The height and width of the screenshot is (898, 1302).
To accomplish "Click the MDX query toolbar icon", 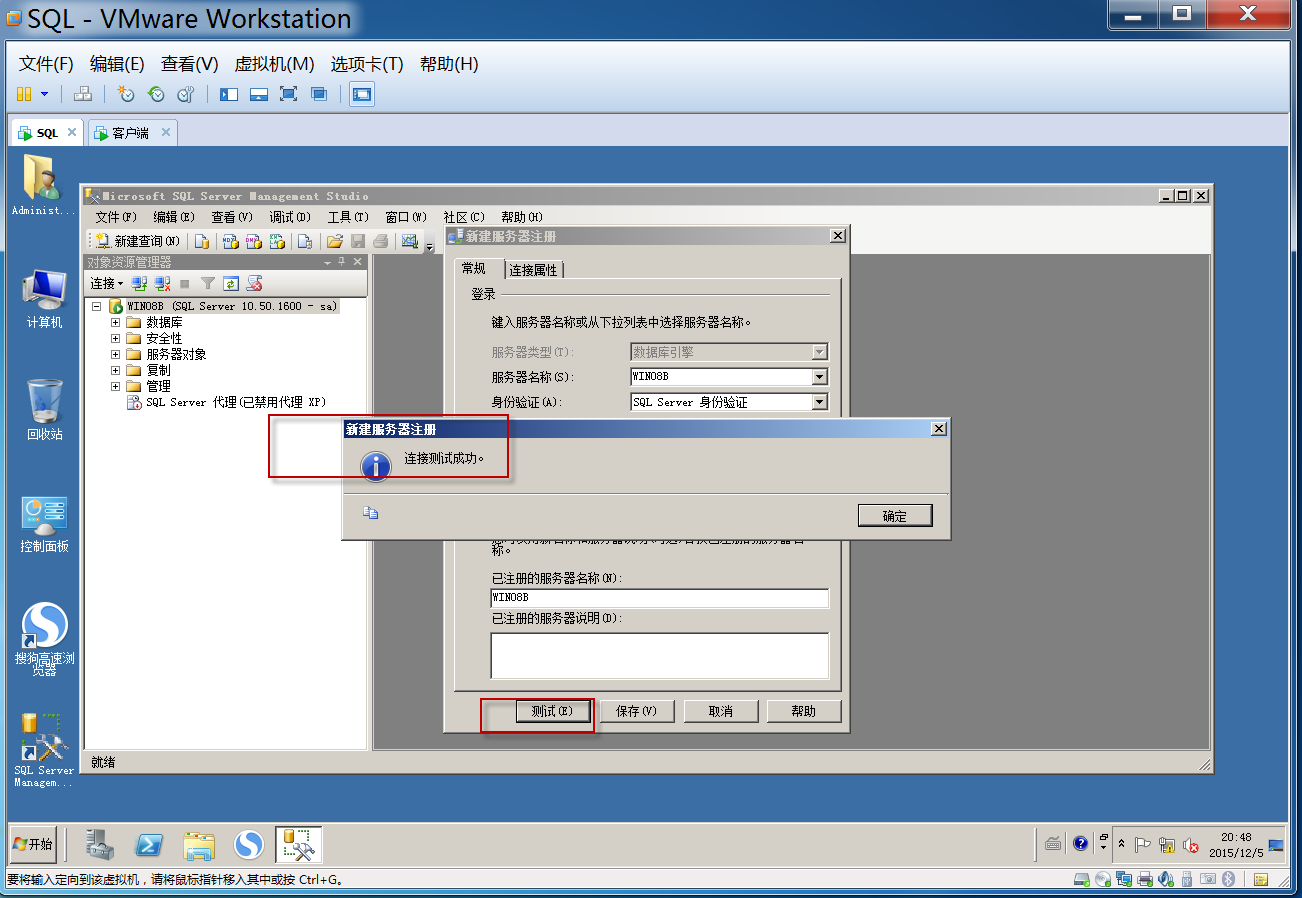I will [230, 241].
